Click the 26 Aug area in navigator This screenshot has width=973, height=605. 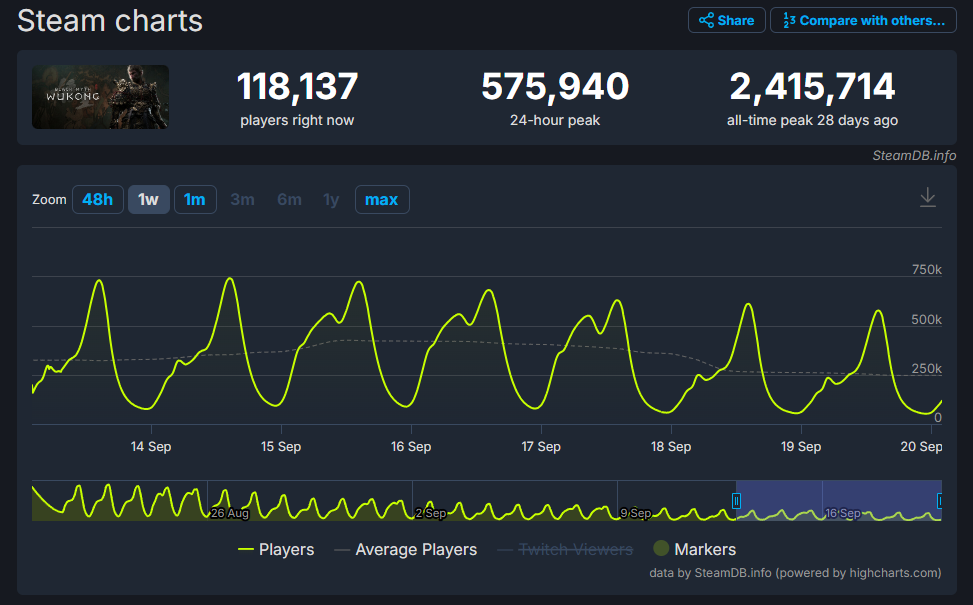(x=229, y=512)
